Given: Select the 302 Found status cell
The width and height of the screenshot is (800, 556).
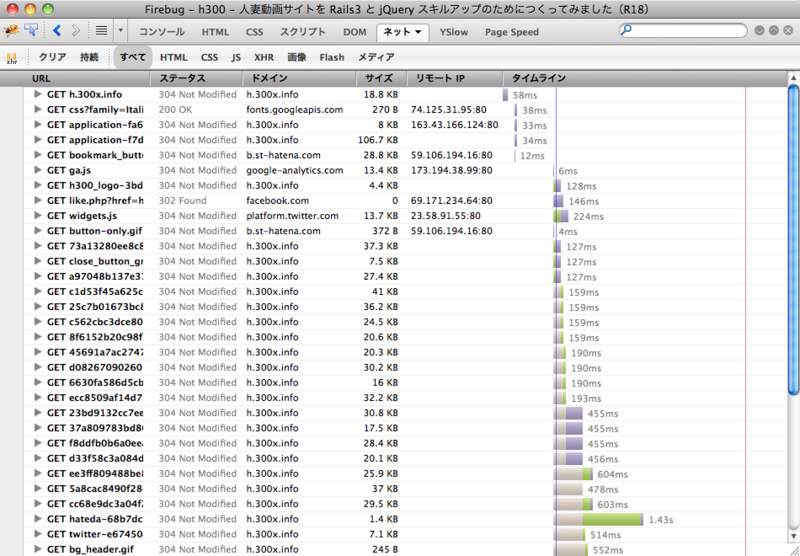Looking at the screenshot, I should [182, 200].
